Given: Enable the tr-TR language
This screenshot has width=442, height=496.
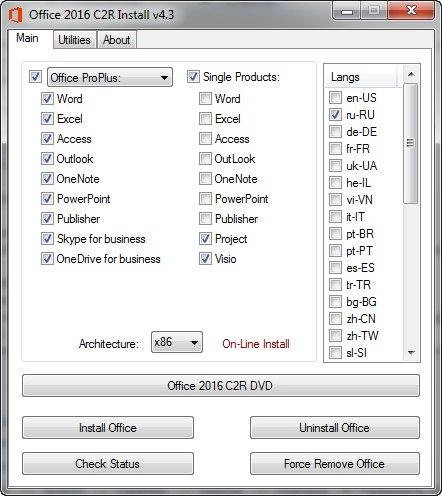Looking at the screenshot, I should [335, 284].
